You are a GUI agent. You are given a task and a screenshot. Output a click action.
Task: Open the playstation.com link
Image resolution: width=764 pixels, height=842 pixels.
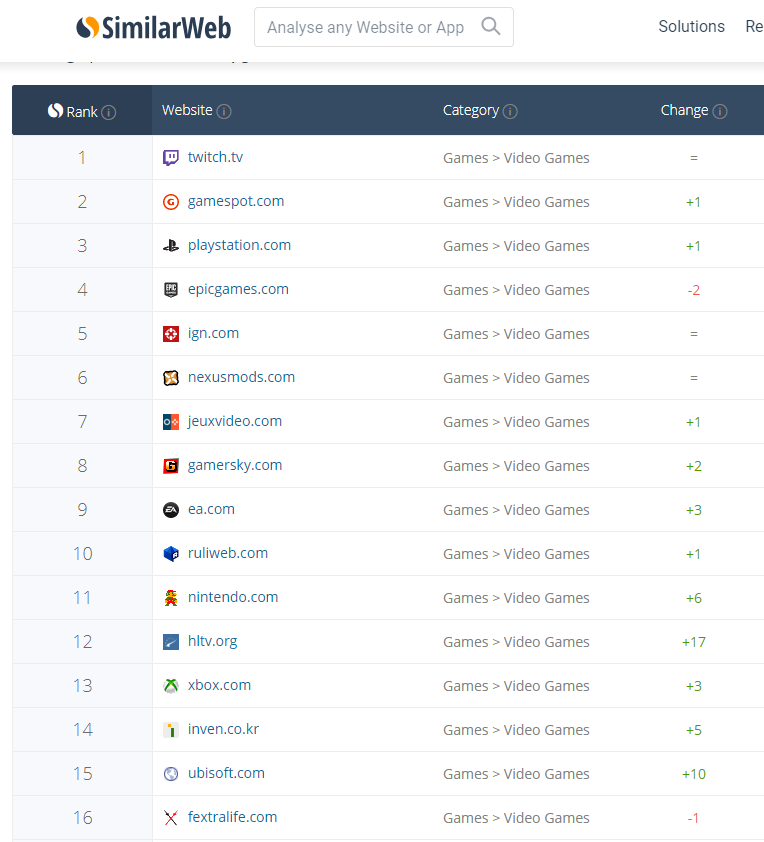(x=239, y=245)
